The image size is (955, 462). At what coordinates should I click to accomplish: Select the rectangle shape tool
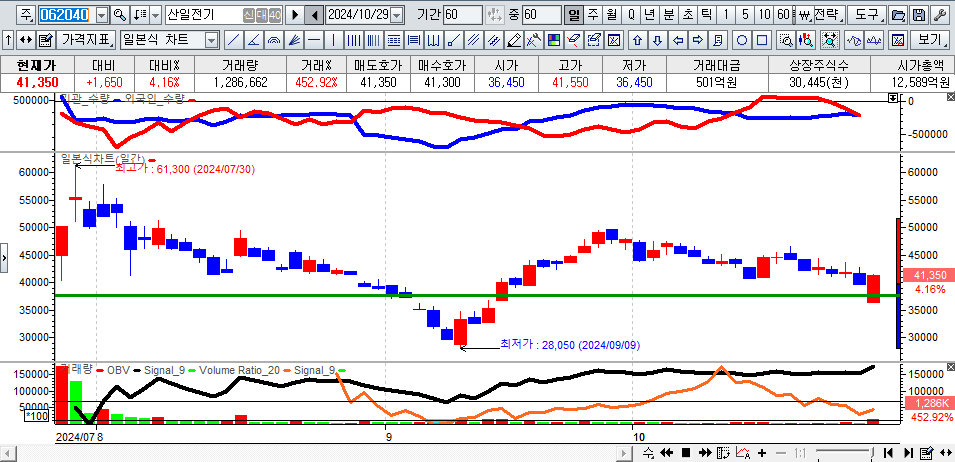761,41
